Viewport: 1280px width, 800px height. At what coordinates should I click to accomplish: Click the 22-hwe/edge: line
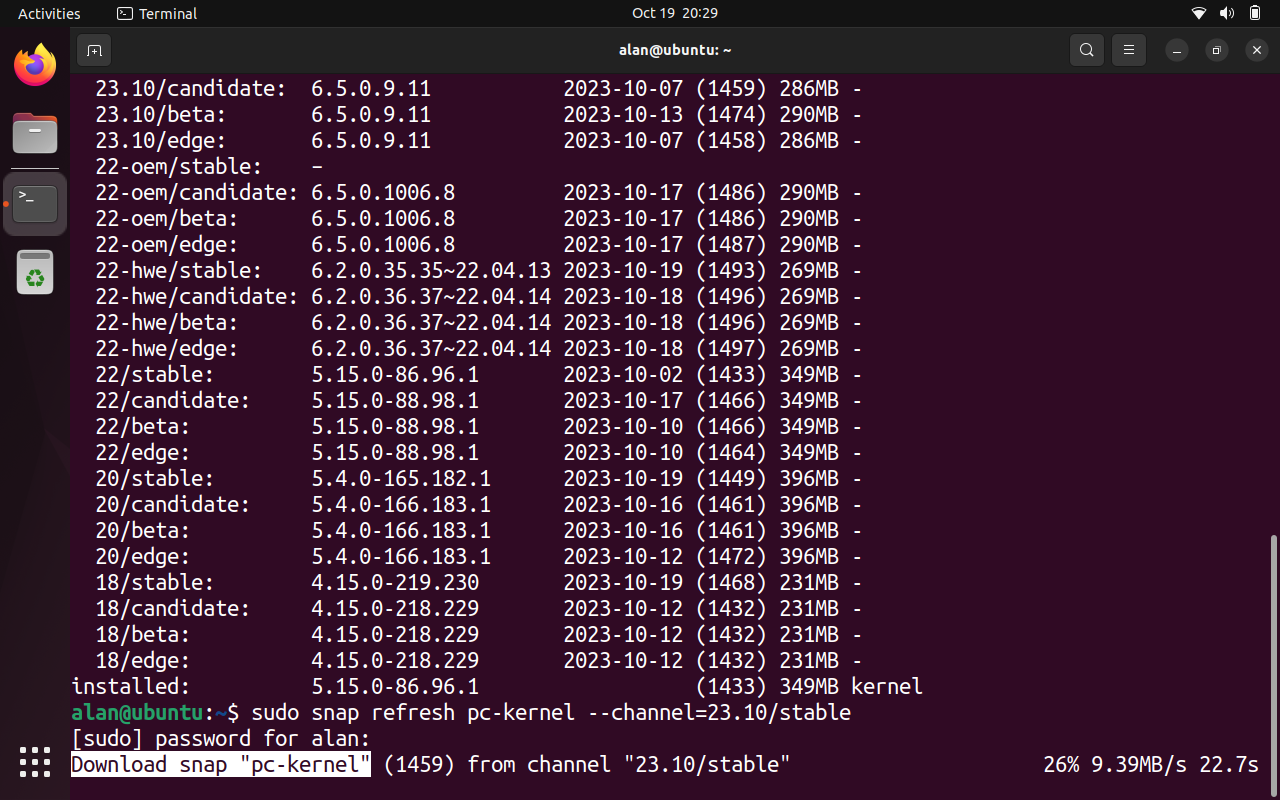pyautogui.click(x=478, y=349)
